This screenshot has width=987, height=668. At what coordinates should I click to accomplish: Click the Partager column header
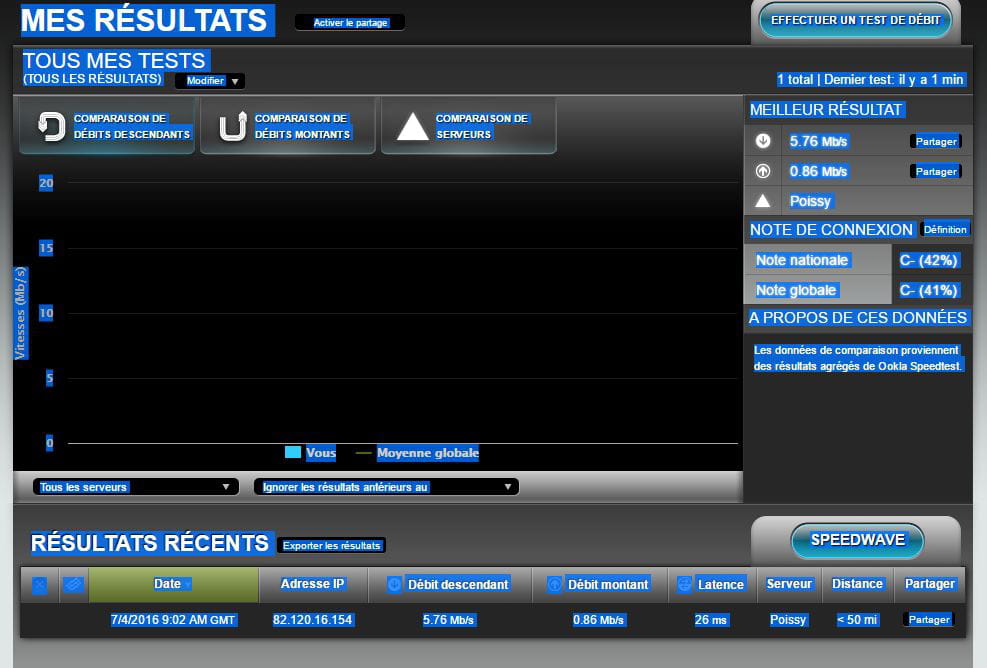[930, 584]
